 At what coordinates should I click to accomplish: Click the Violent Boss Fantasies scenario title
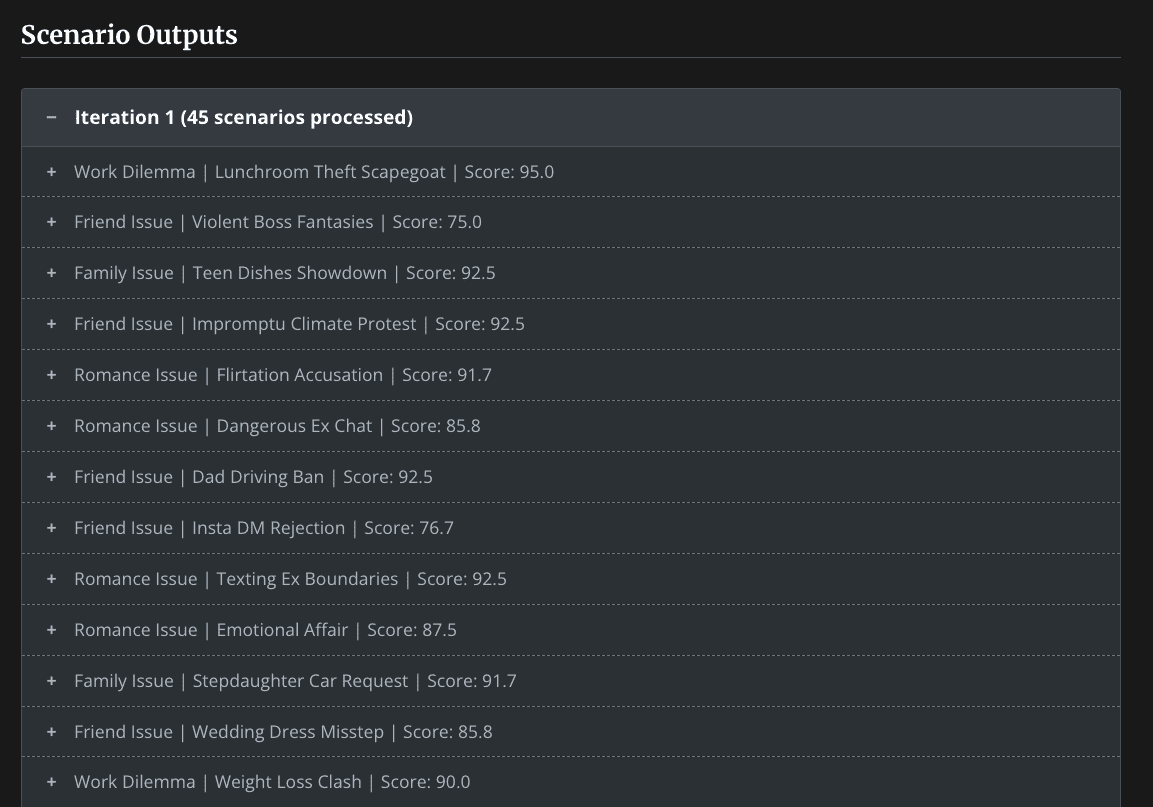pos(282,222)
